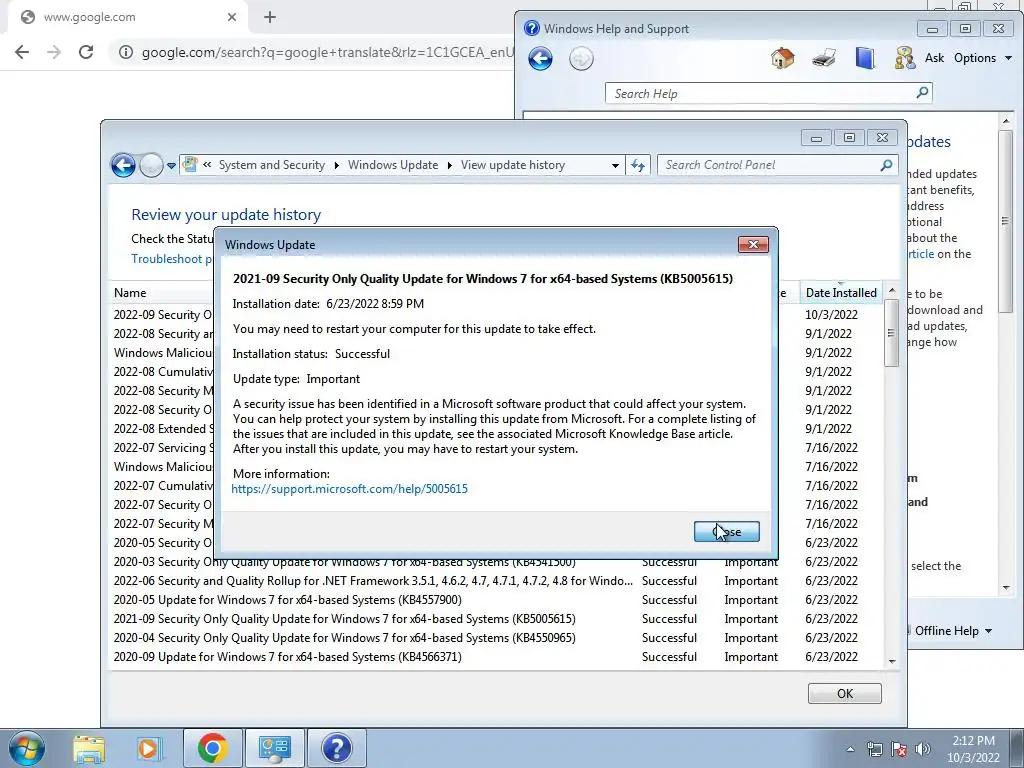Show hidden system tray icons
This screenshot has width=1024, height=768.
[850, 749]
